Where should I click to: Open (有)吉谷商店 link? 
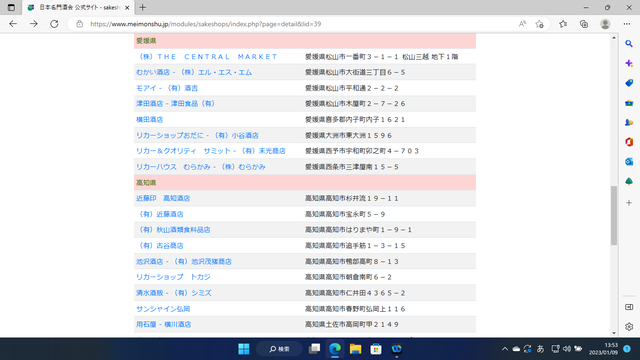(160, 246)
